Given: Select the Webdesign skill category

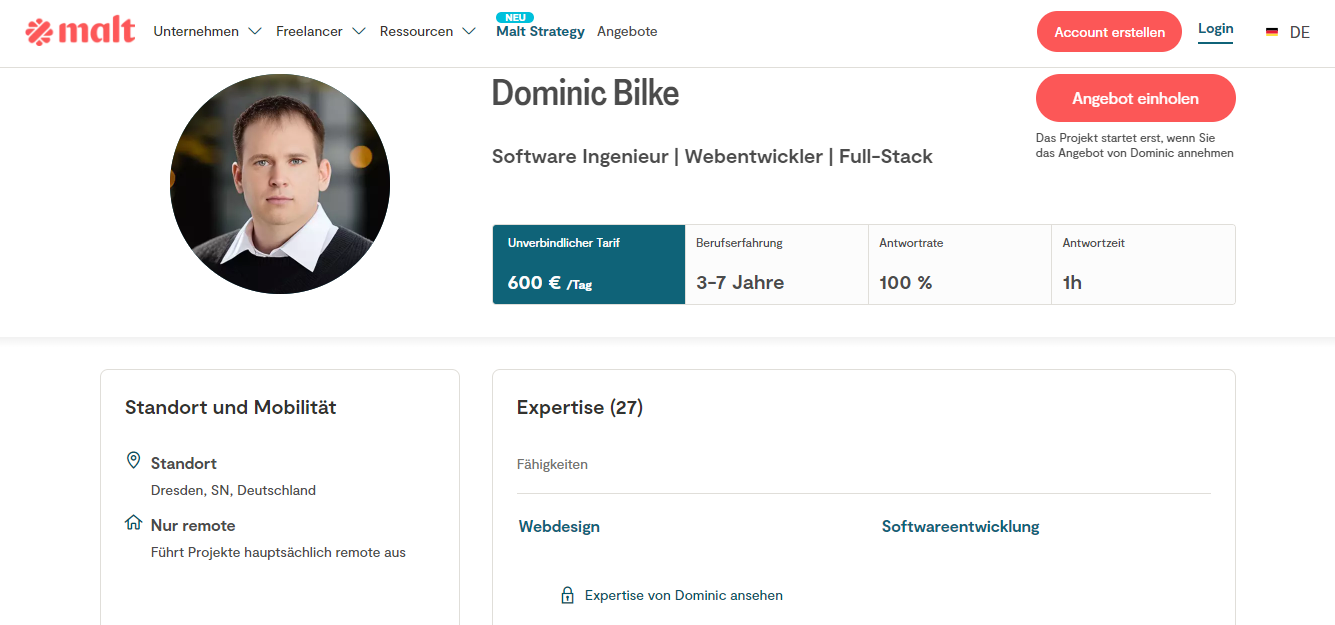Looking at the screenshot, I should pyautogui.click(x=559, y=526).
